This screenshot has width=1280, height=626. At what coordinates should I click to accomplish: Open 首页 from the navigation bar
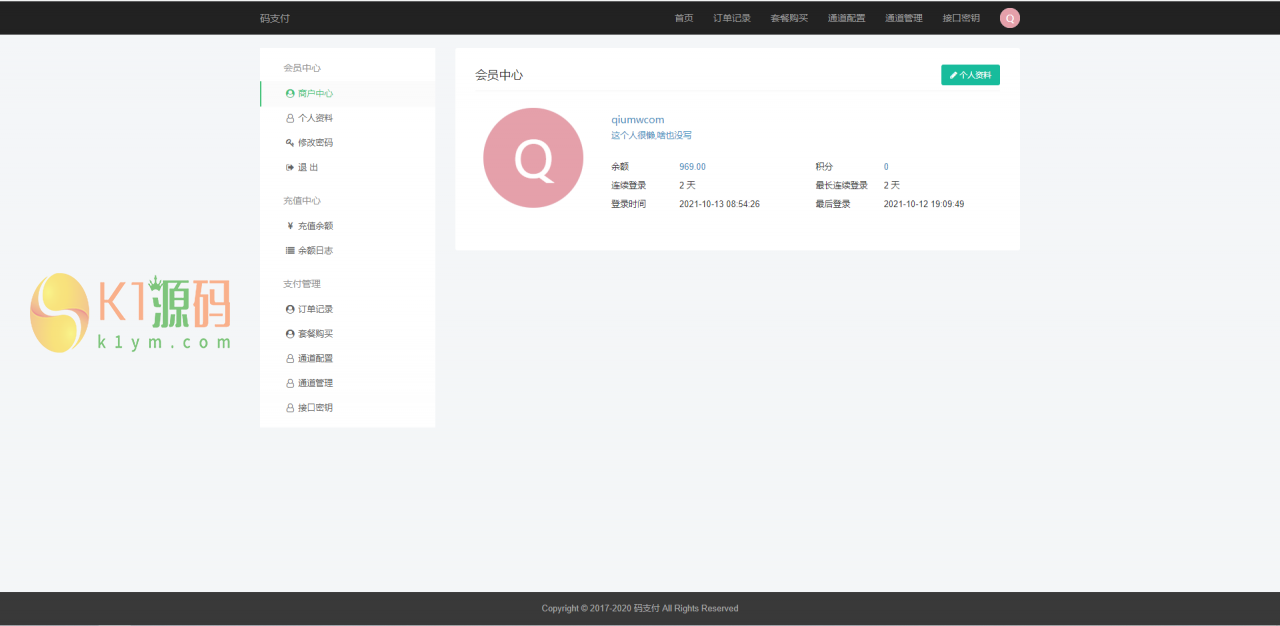coord(684,17)
